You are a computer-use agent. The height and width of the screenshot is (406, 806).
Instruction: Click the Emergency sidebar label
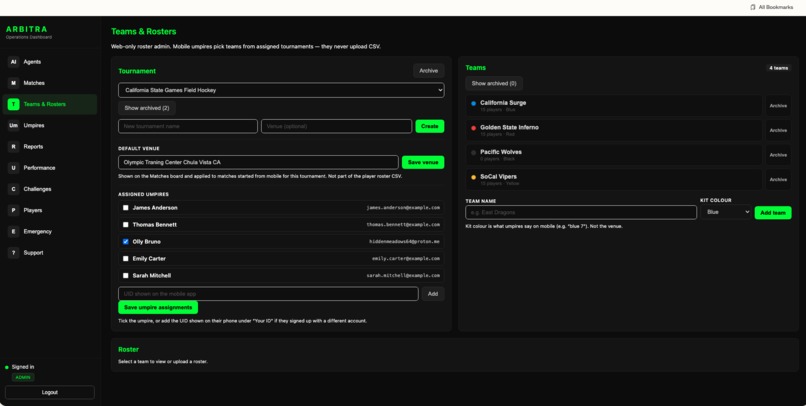[38, 231]
